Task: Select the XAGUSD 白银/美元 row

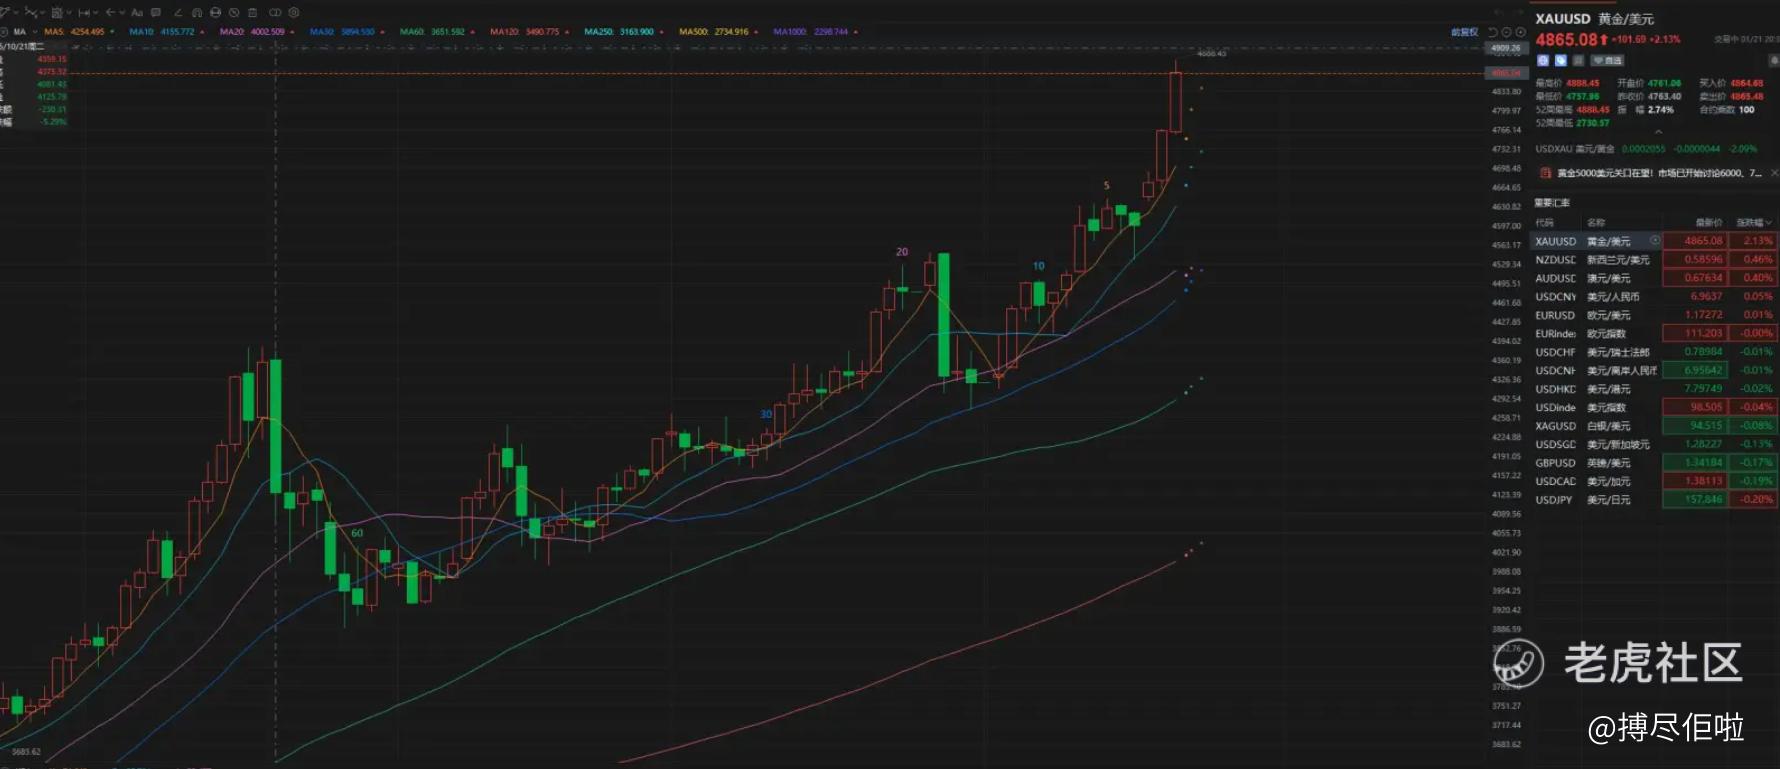Action: [1654, 426]
